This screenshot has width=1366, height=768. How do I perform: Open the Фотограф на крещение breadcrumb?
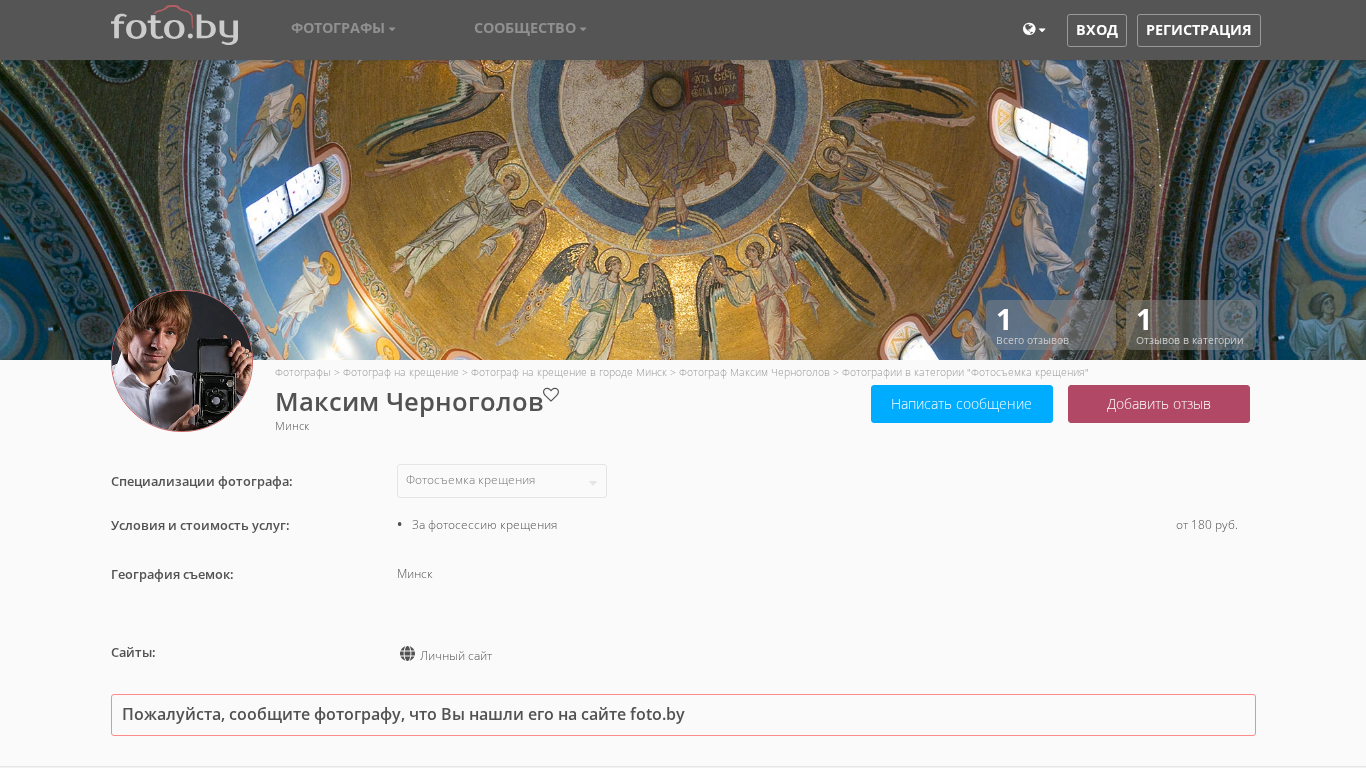coord(401,372)
